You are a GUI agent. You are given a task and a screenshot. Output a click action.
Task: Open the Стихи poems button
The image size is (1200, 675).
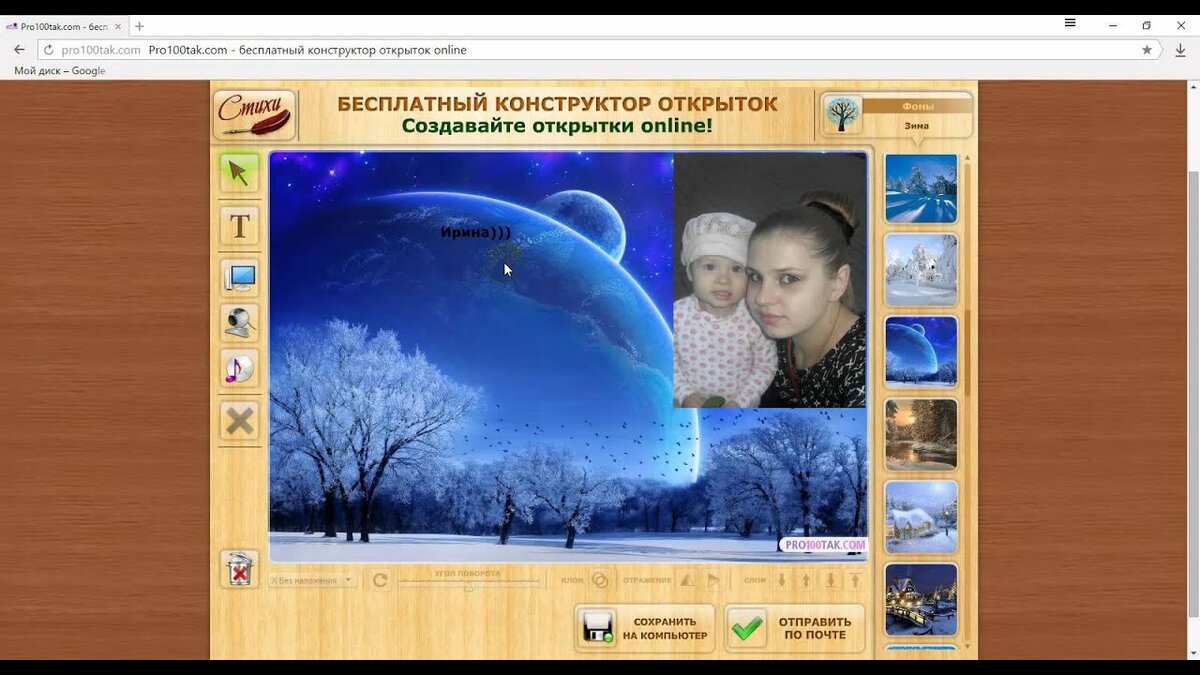click(x=255, y=115)
